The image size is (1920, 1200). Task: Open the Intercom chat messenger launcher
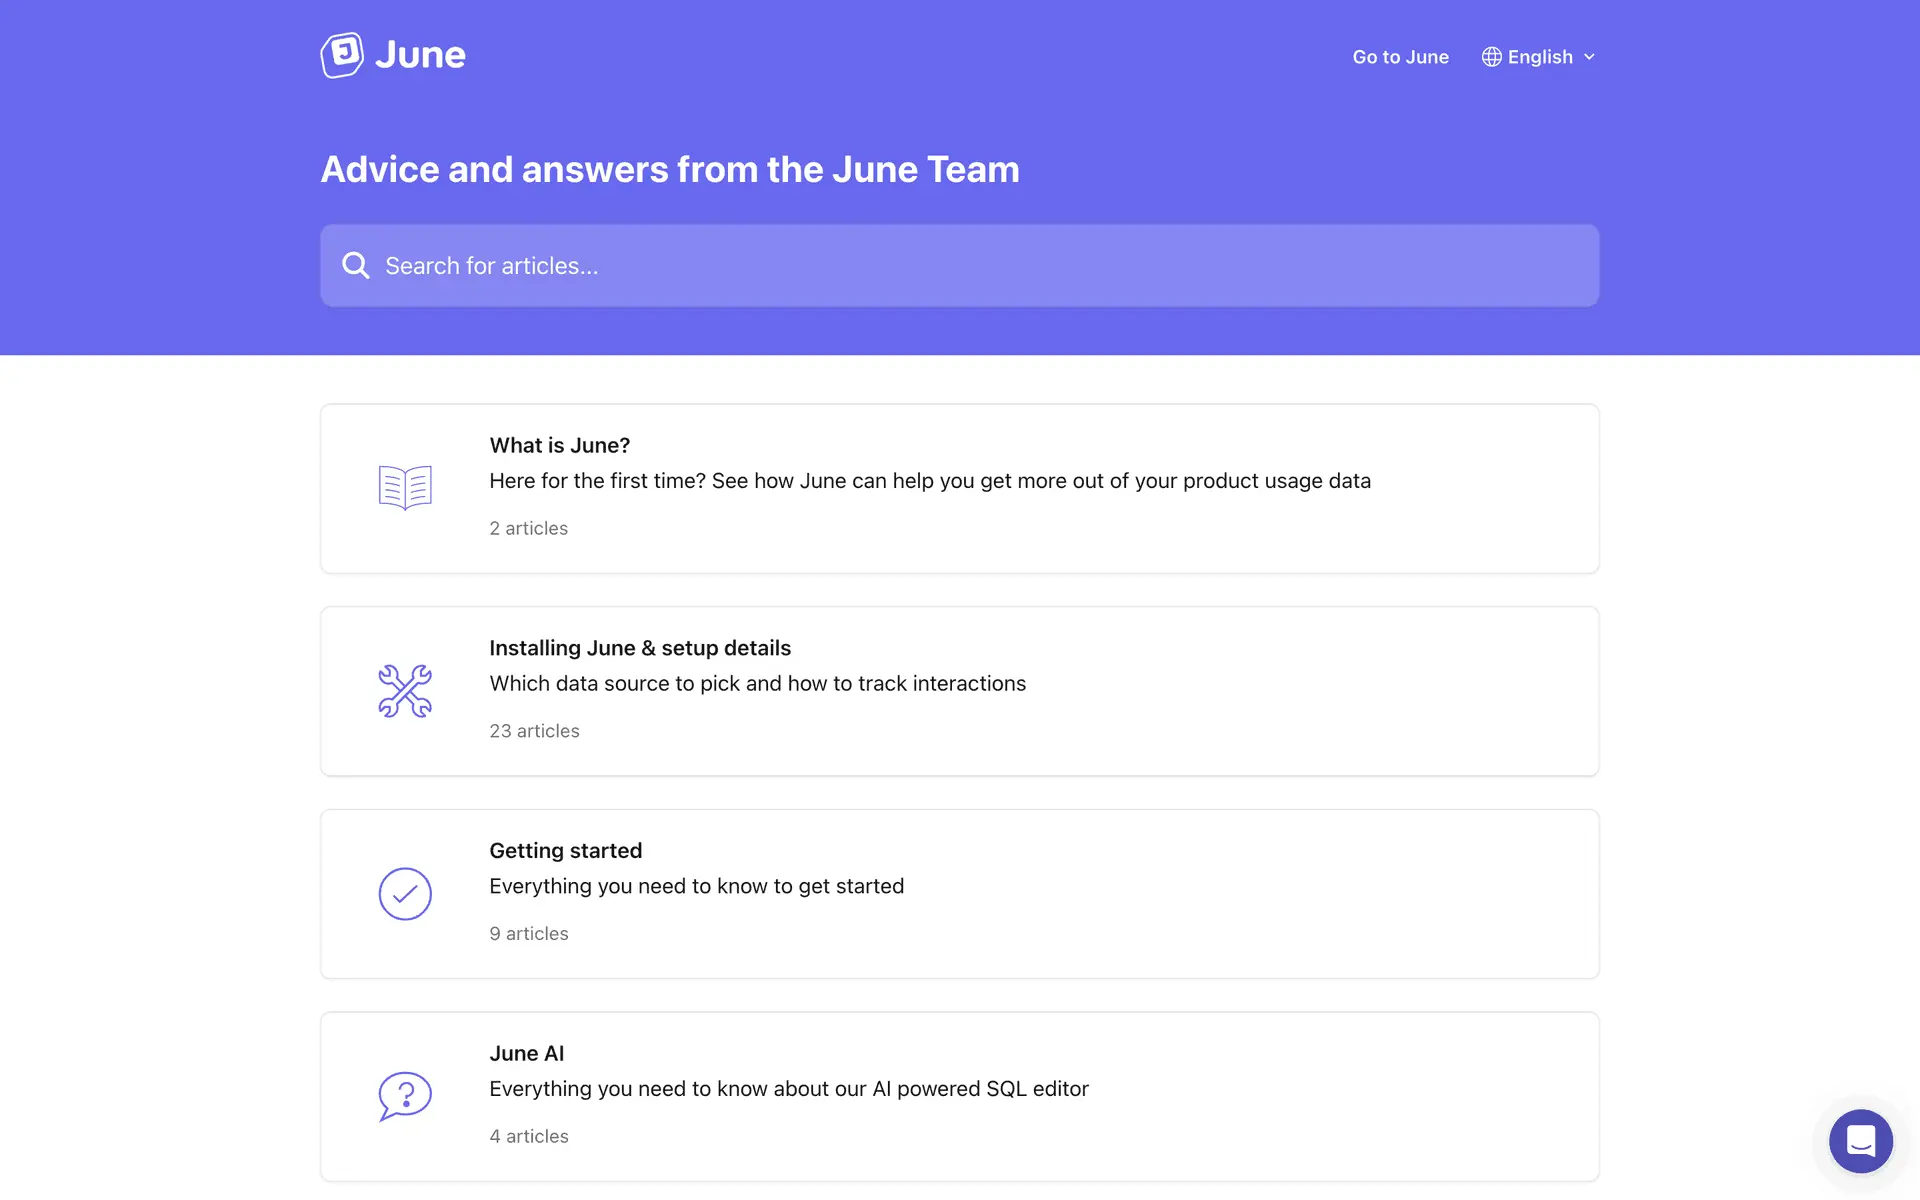[x=1860, y=1141]
